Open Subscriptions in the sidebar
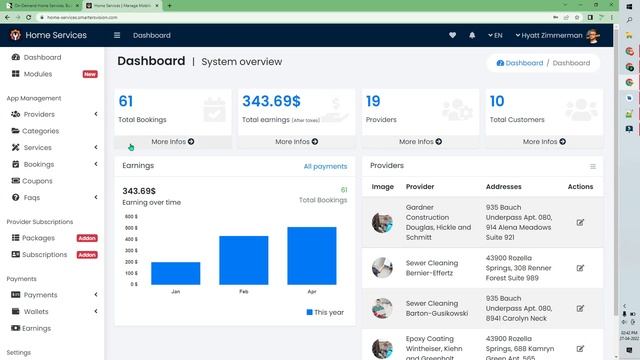This screenshot has height=360, width=640. point(44,255)
